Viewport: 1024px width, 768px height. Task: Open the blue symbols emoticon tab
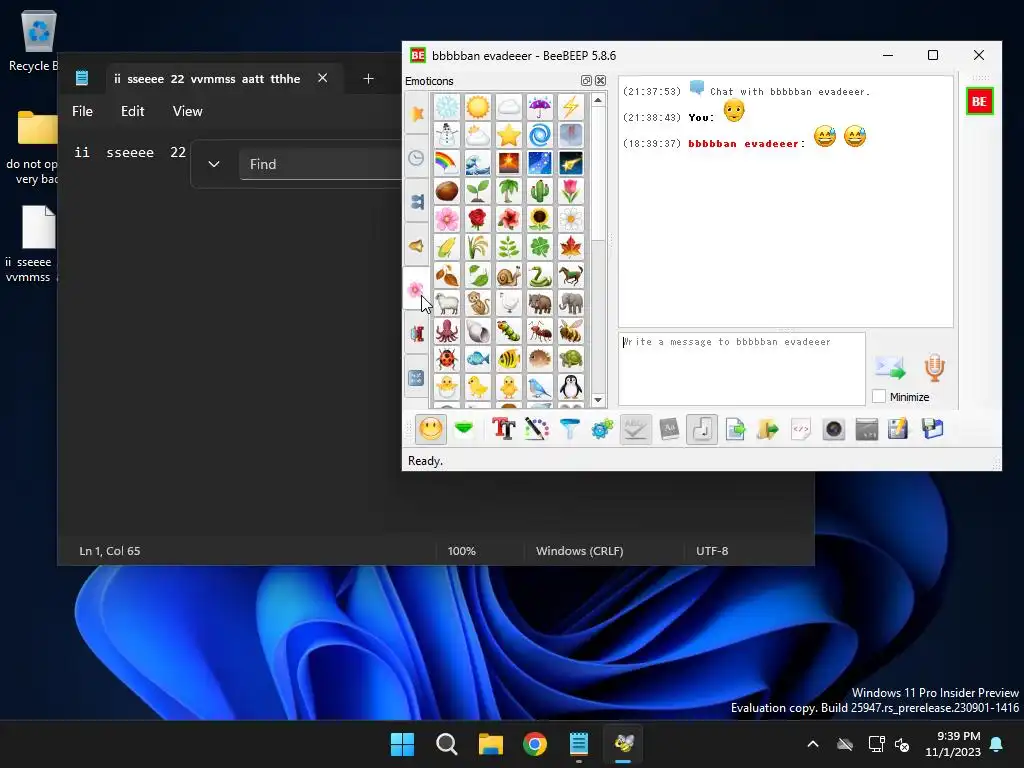417,377
